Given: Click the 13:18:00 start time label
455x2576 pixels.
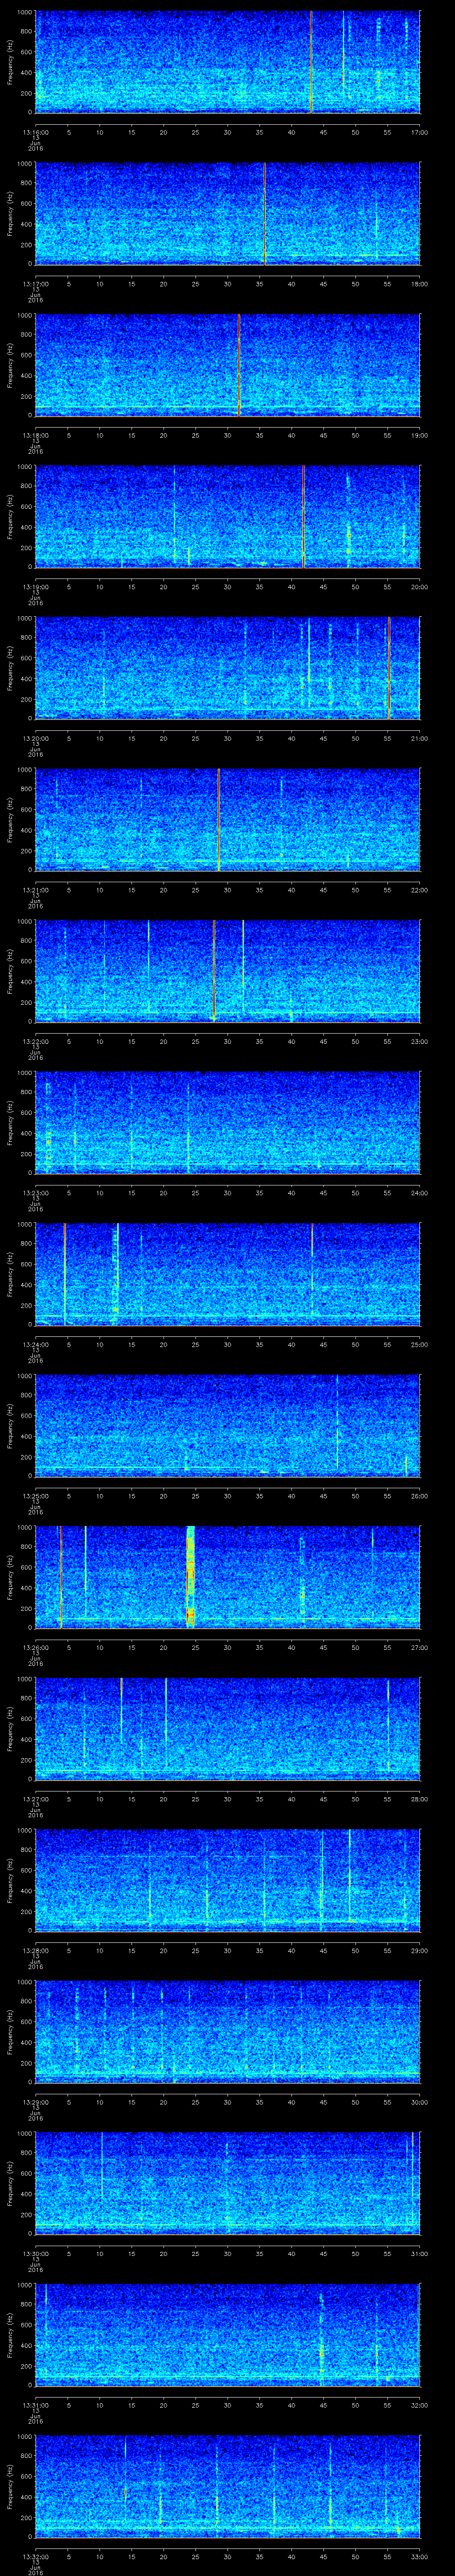Looking at the screenshot, I should click(35, 435).
